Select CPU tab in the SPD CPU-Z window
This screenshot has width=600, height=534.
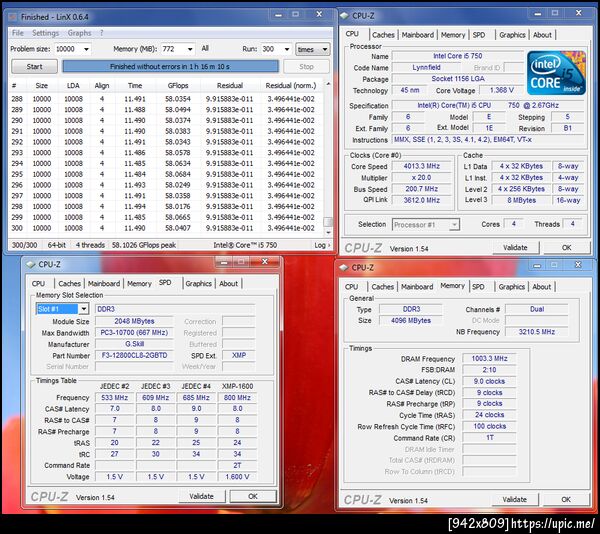coord(38,283)
